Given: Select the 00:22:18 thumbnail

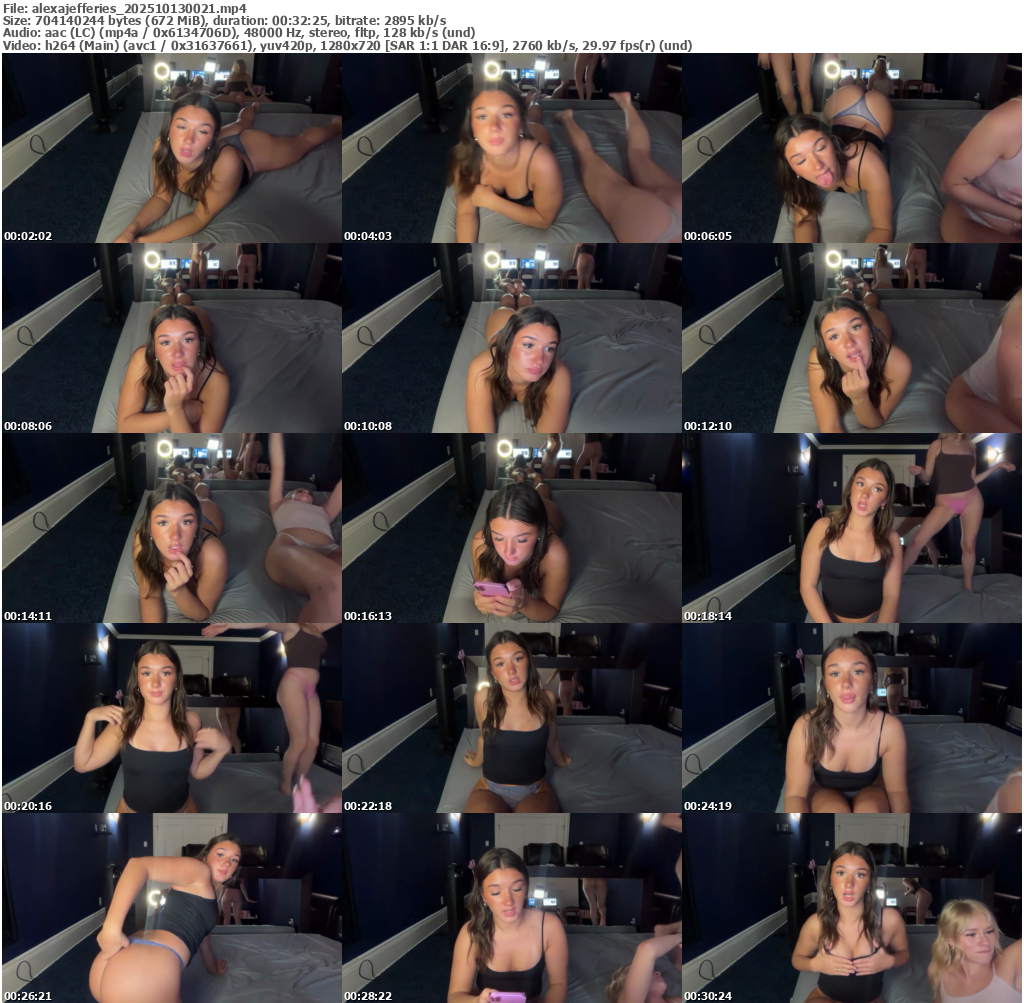Looking at the screenshot, I should (511, 718).
